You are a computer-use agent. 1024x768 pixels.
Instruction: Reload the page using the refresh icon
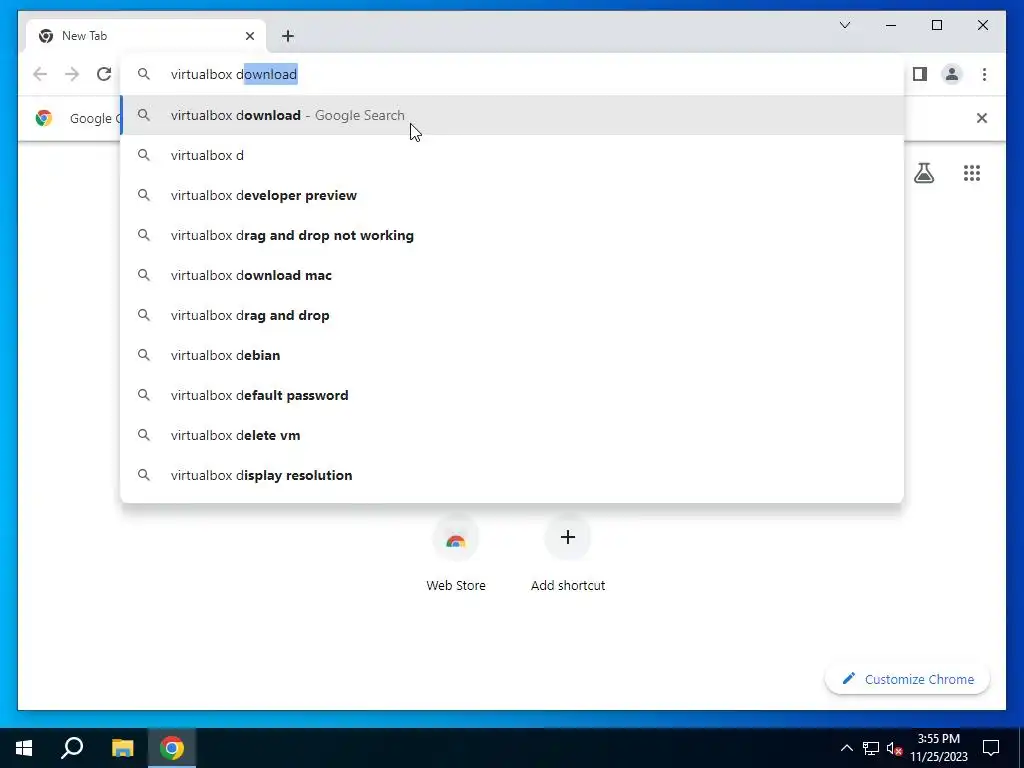[104, 74]
